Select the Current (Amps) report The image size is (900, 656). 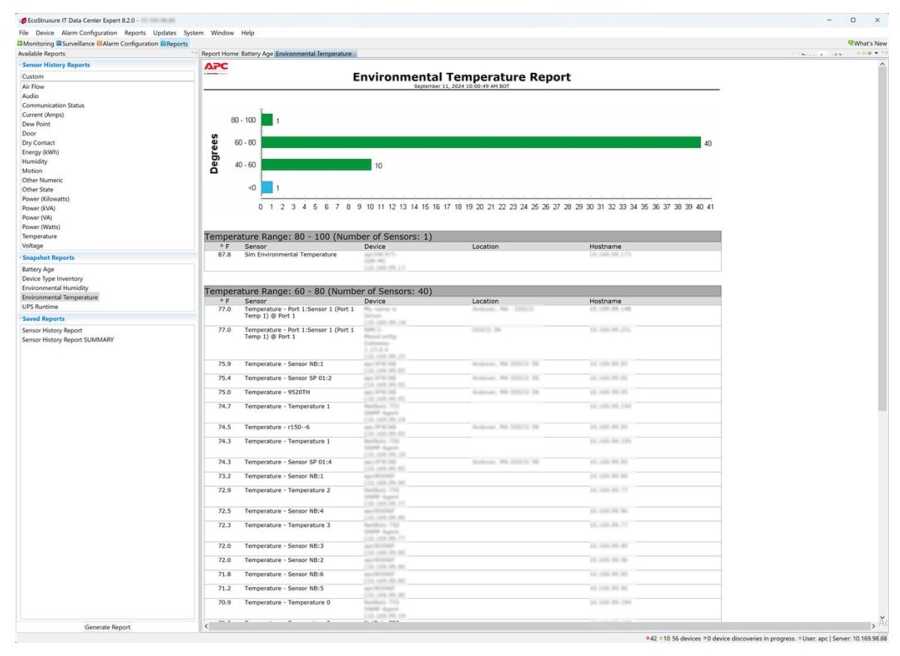(x=43, y=115)
